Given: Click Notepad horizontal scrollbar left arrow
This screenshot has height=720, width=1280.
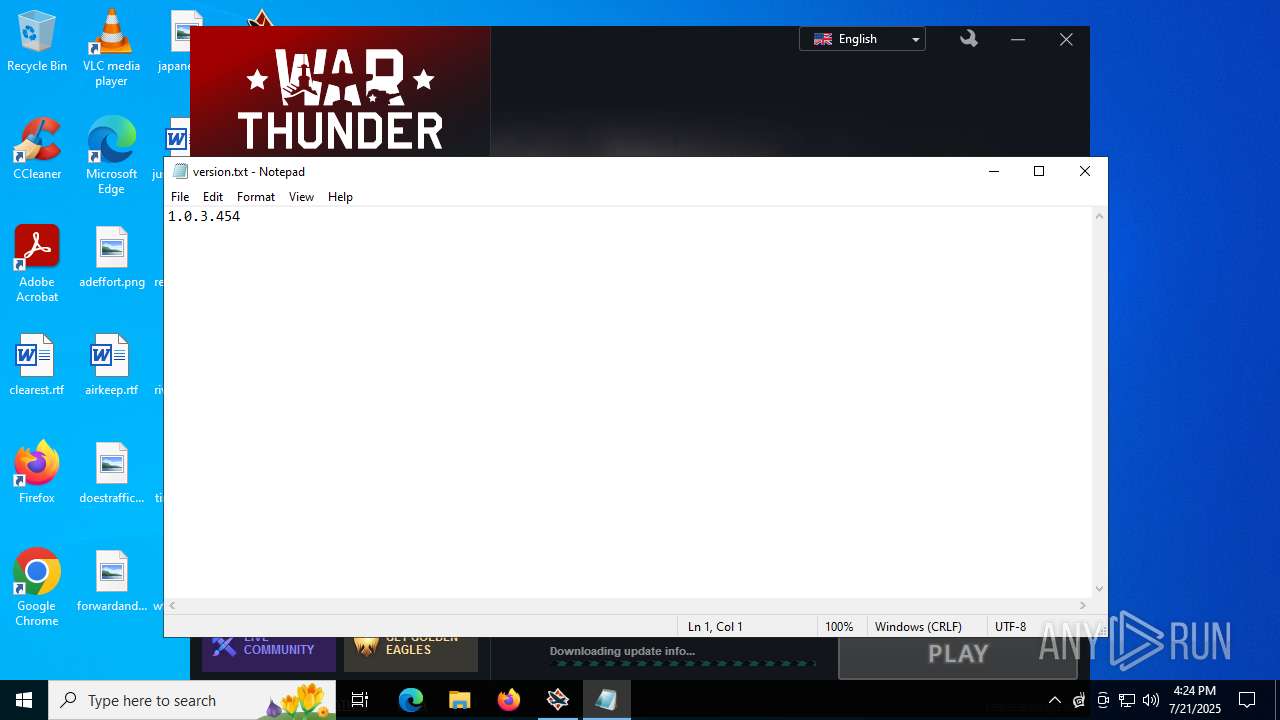Looking at the screenshot, I should pos(173,606).
